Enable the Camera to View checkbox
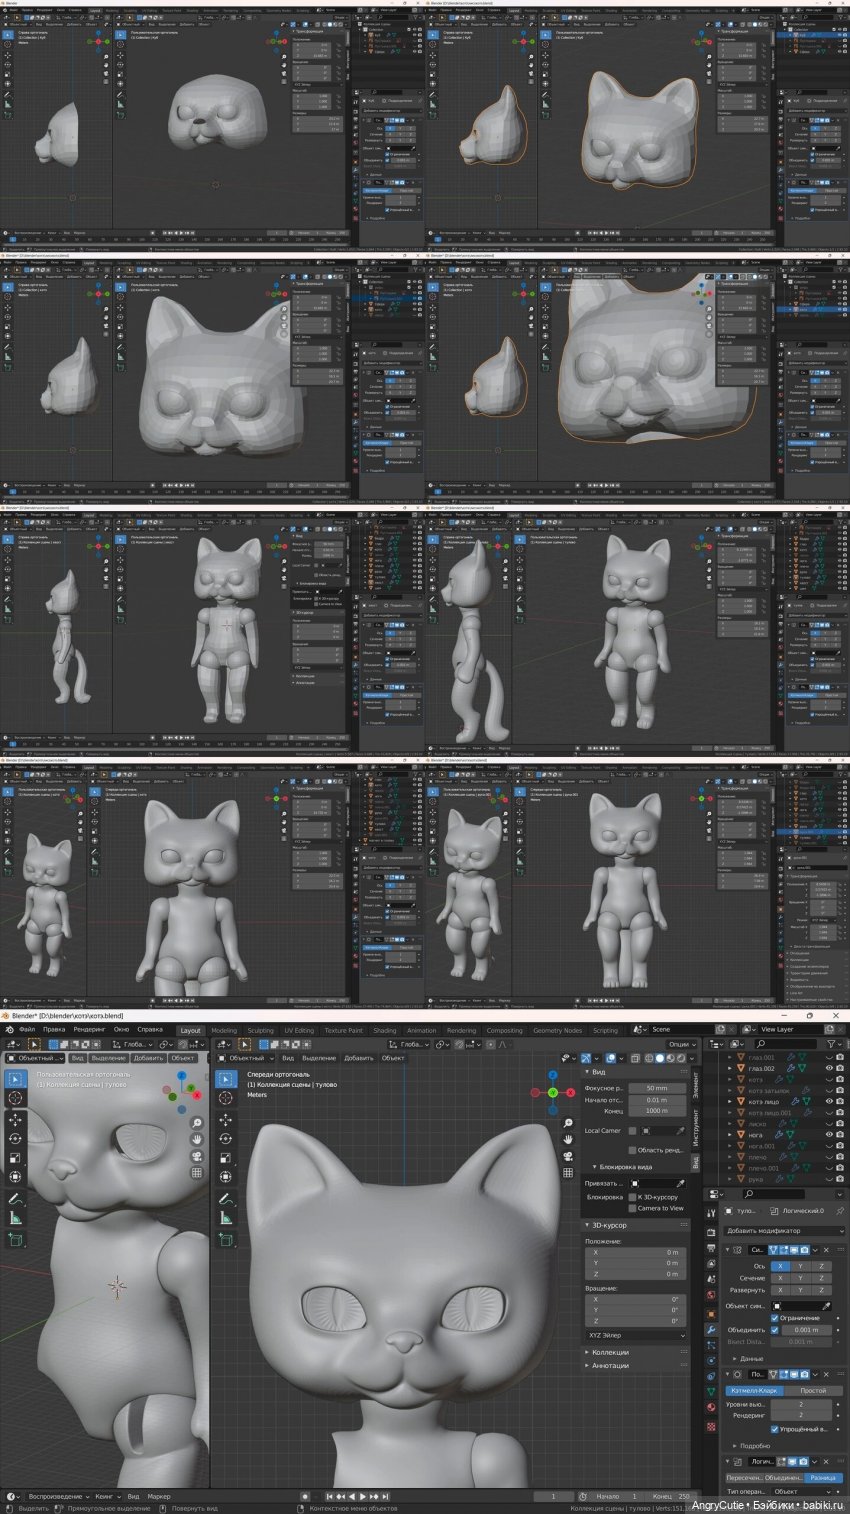This screenshot has height=1514, width=850. pos(632,1208)
